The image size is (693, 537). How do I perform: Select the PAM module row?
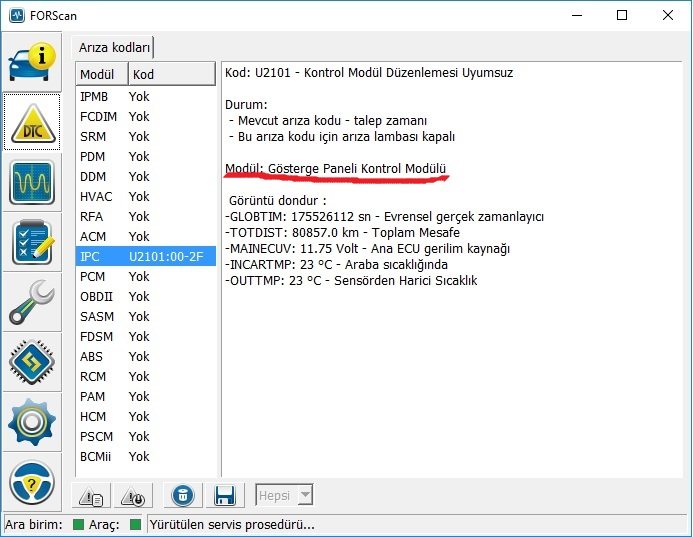145,396
